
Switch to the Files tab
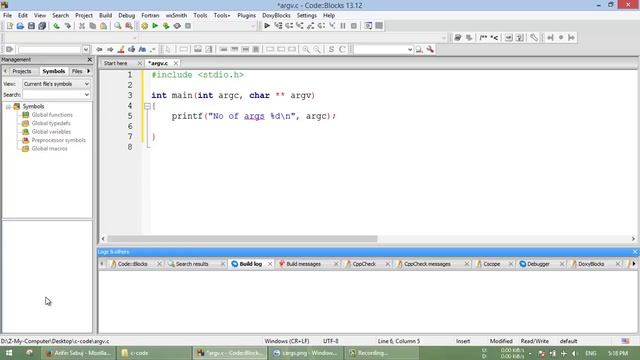pyautogui.click(x=77, y=71)
